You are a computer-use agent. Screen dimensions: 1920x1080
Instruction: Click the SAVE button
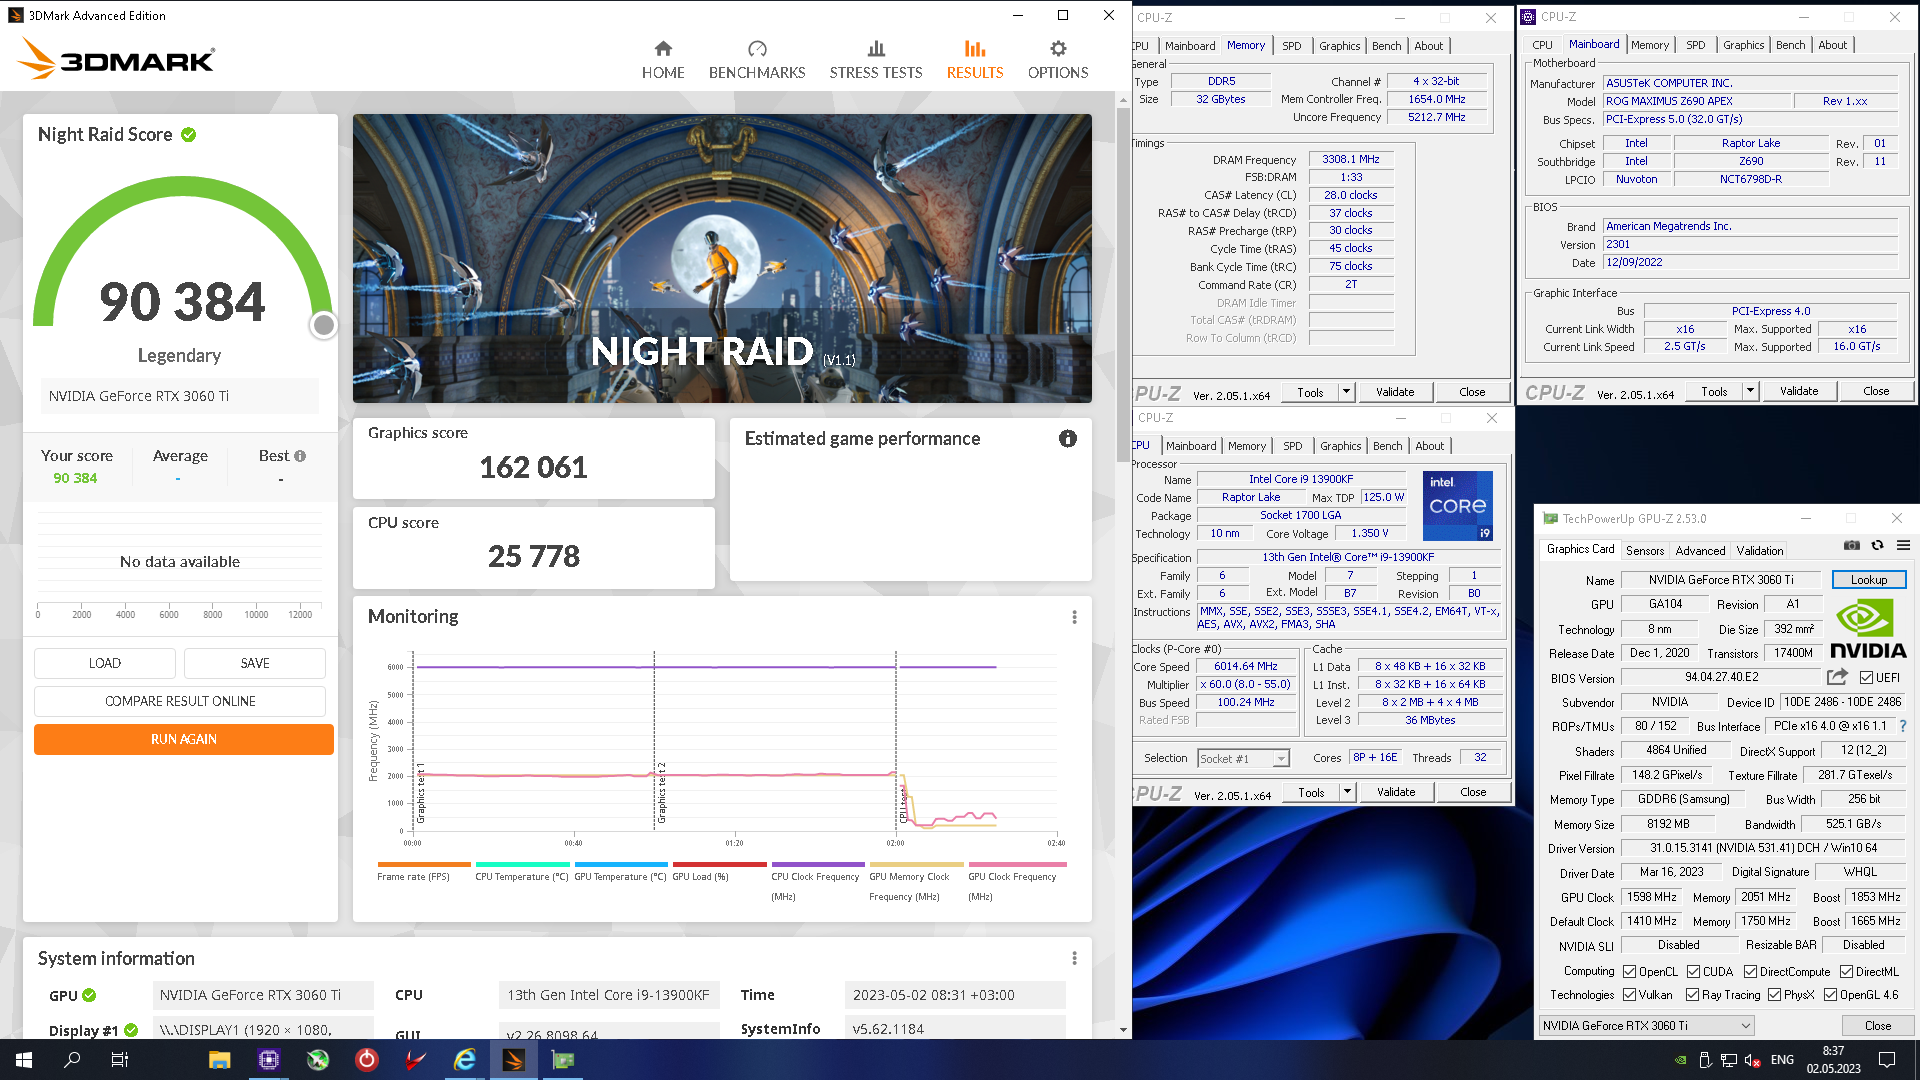255,663
